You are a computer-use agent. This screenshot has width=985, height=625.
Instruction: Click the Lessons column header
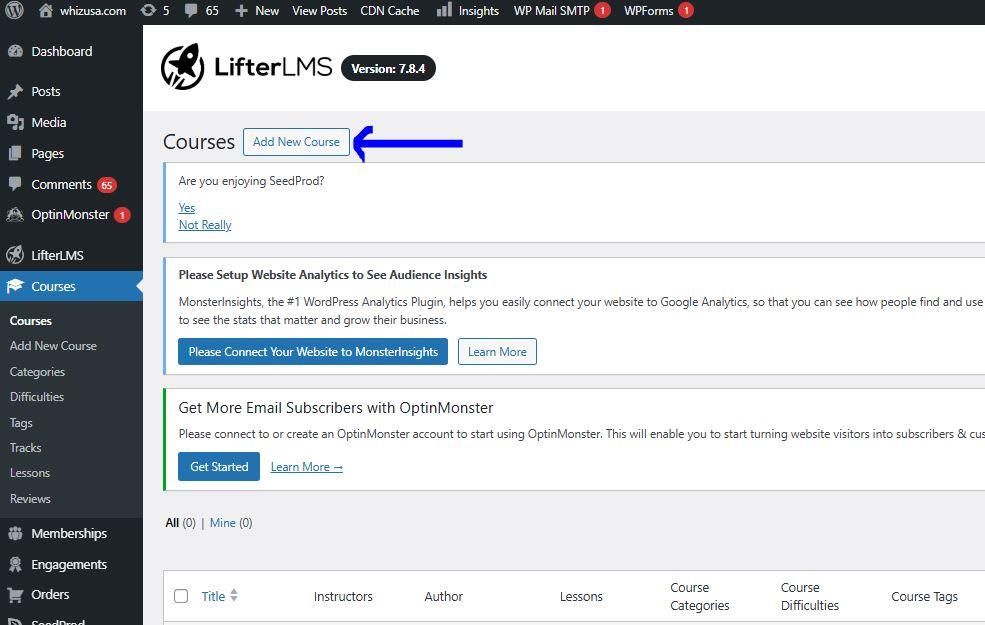tap(581, 596)
